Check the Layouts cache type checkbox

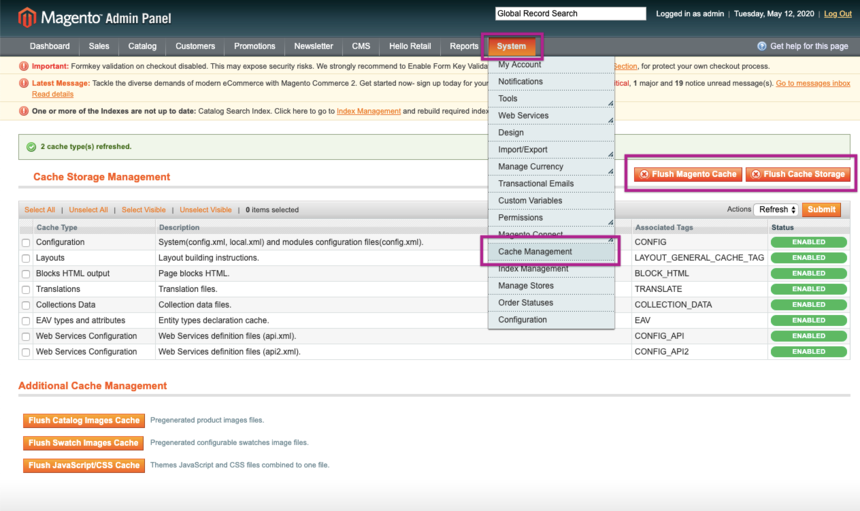pyautogui.click(x=26, y=258)
